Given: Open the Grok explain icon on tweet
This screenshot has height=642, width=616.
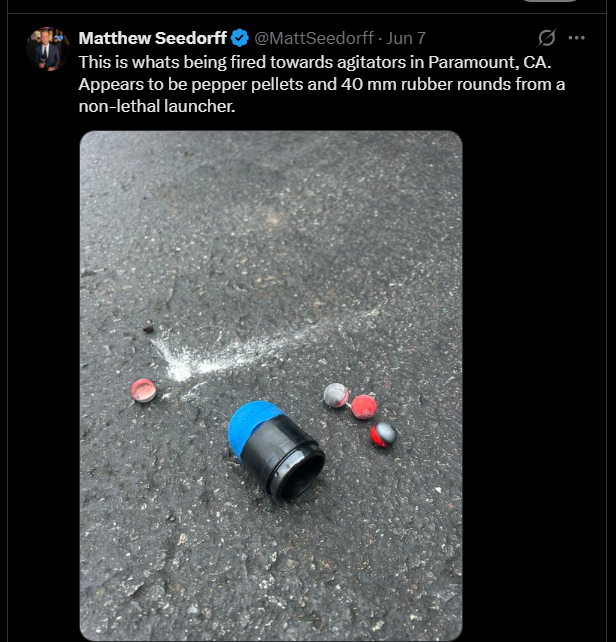Looking at the screenshot, I should coord(547,38).
